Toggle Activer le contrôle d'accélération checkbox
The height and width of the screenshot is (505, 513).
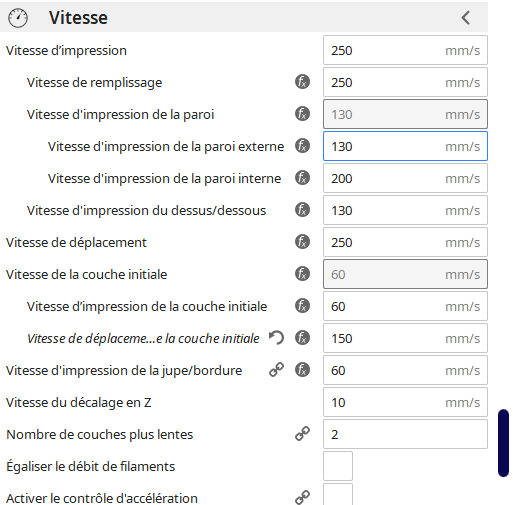coord(338,495)
